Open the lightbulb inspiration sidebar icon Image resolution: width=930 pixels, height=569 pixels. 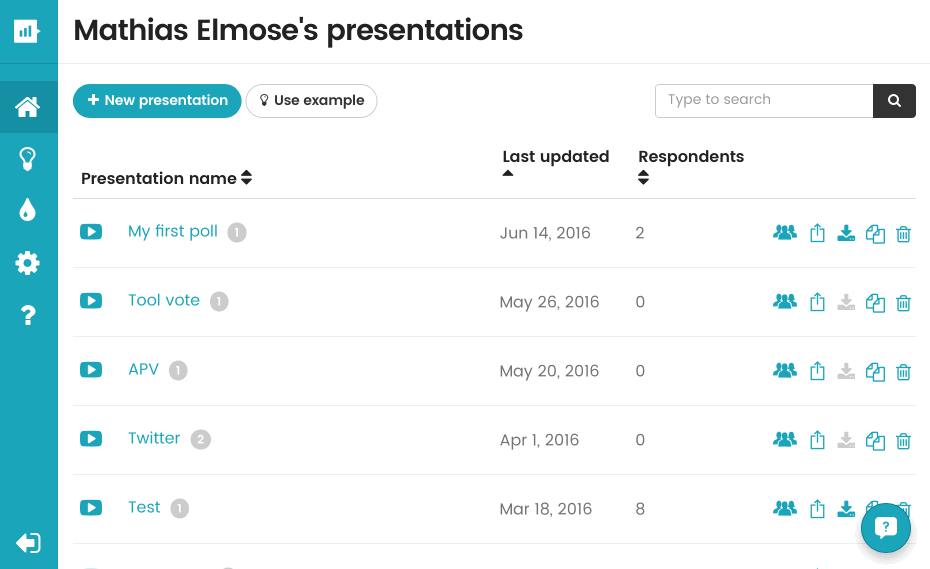point(28,159)
